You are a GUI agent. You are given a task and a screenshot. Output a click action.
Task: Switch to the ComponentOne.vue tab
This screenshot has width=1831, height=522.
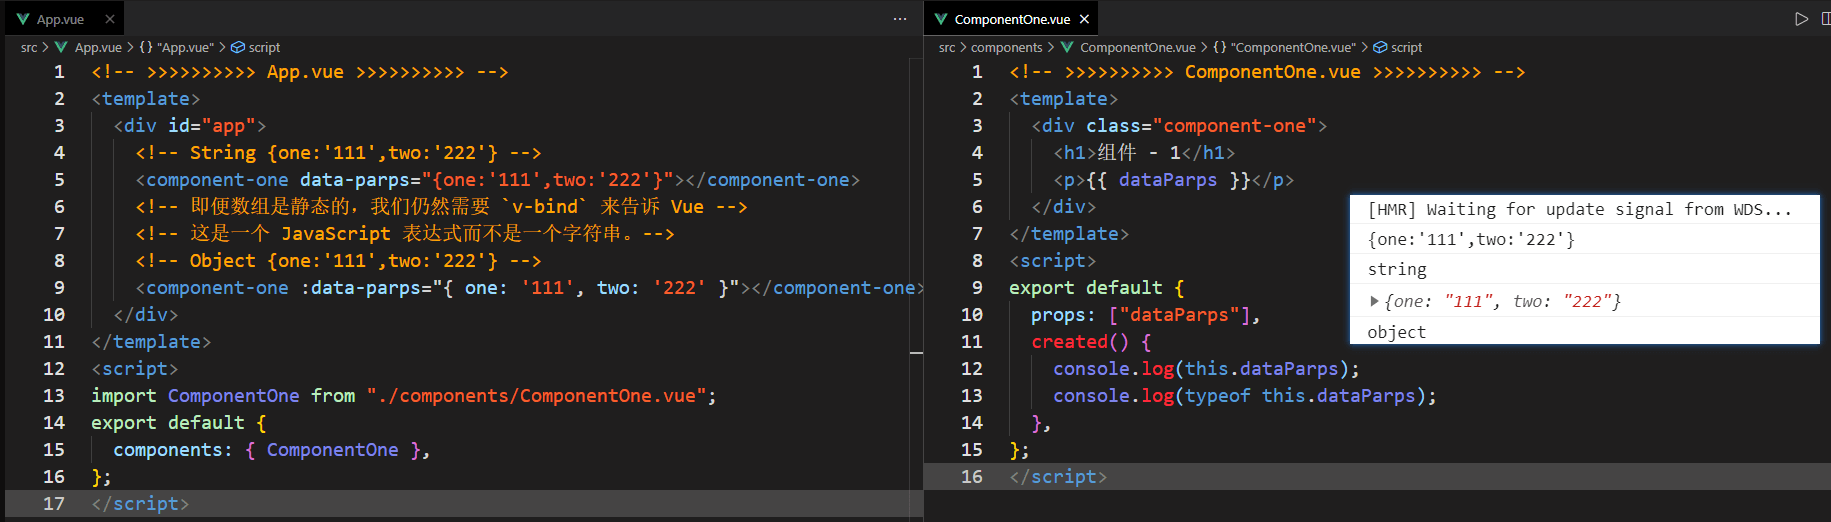(x=1012, y=19)
